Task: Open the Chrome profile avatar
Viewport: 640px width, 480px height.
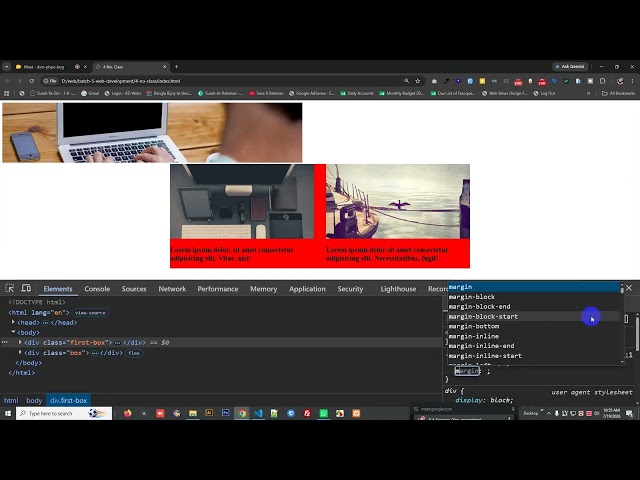Action: [x=620, y=81]
